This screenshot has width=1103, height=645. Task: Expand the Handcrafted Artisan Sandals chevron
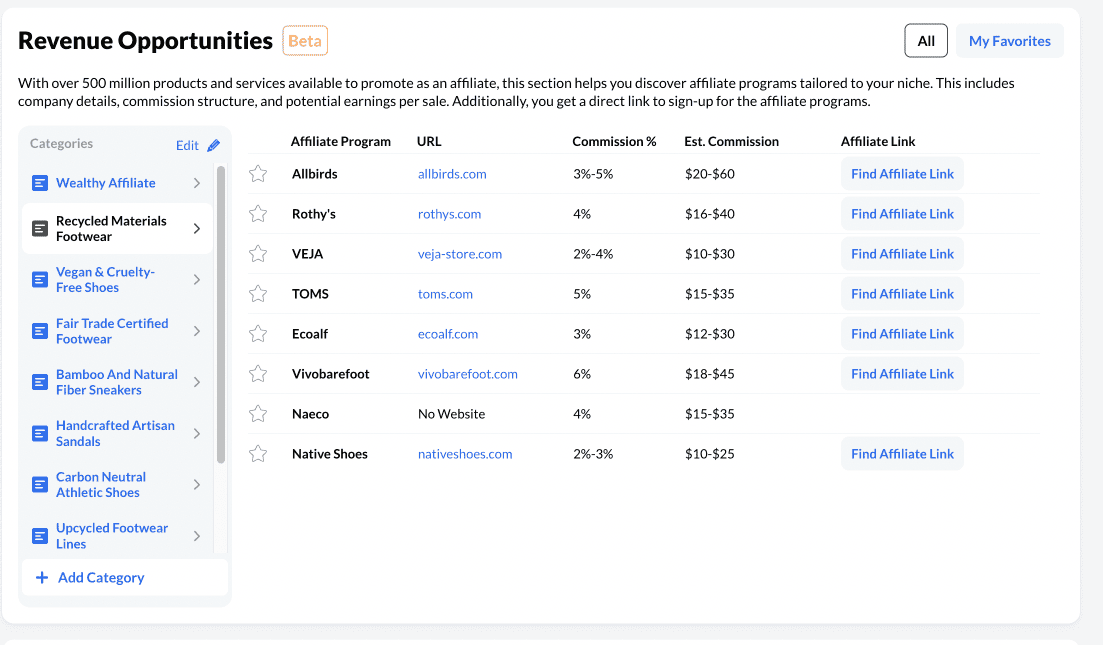[x=197, y=433]
